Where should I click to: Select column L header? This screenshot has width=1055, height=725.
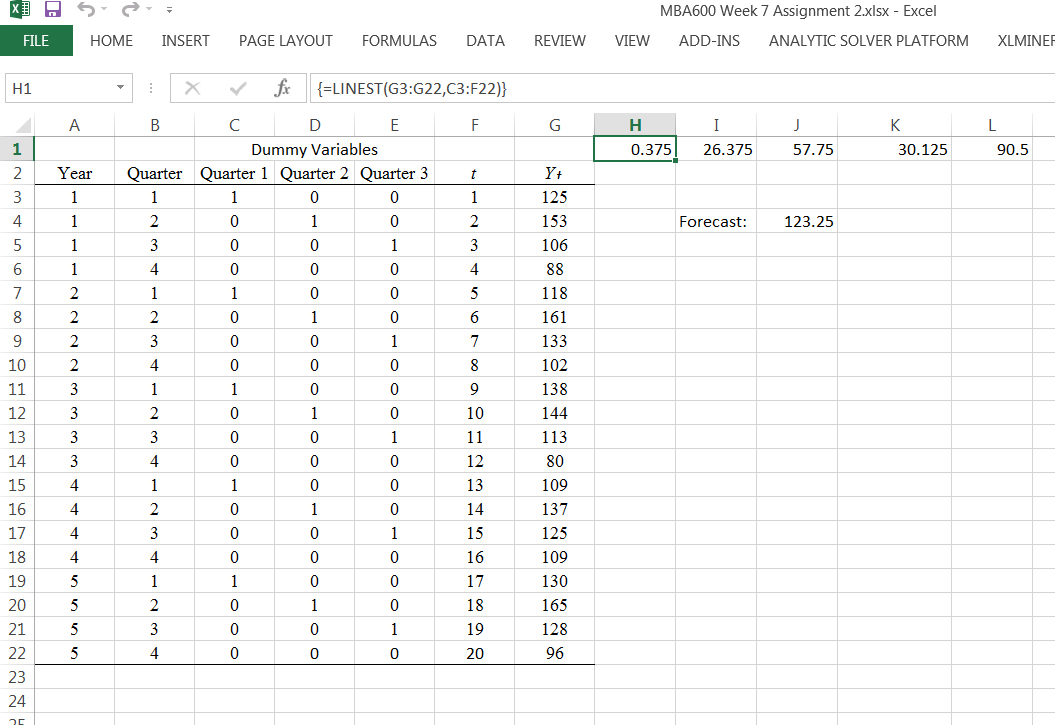point(992,125)
